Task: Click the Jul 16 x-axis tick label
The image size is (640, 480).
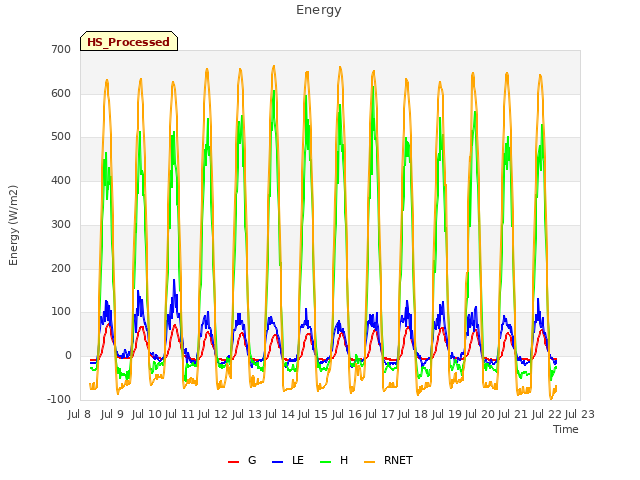Action: tap(346, 414)
